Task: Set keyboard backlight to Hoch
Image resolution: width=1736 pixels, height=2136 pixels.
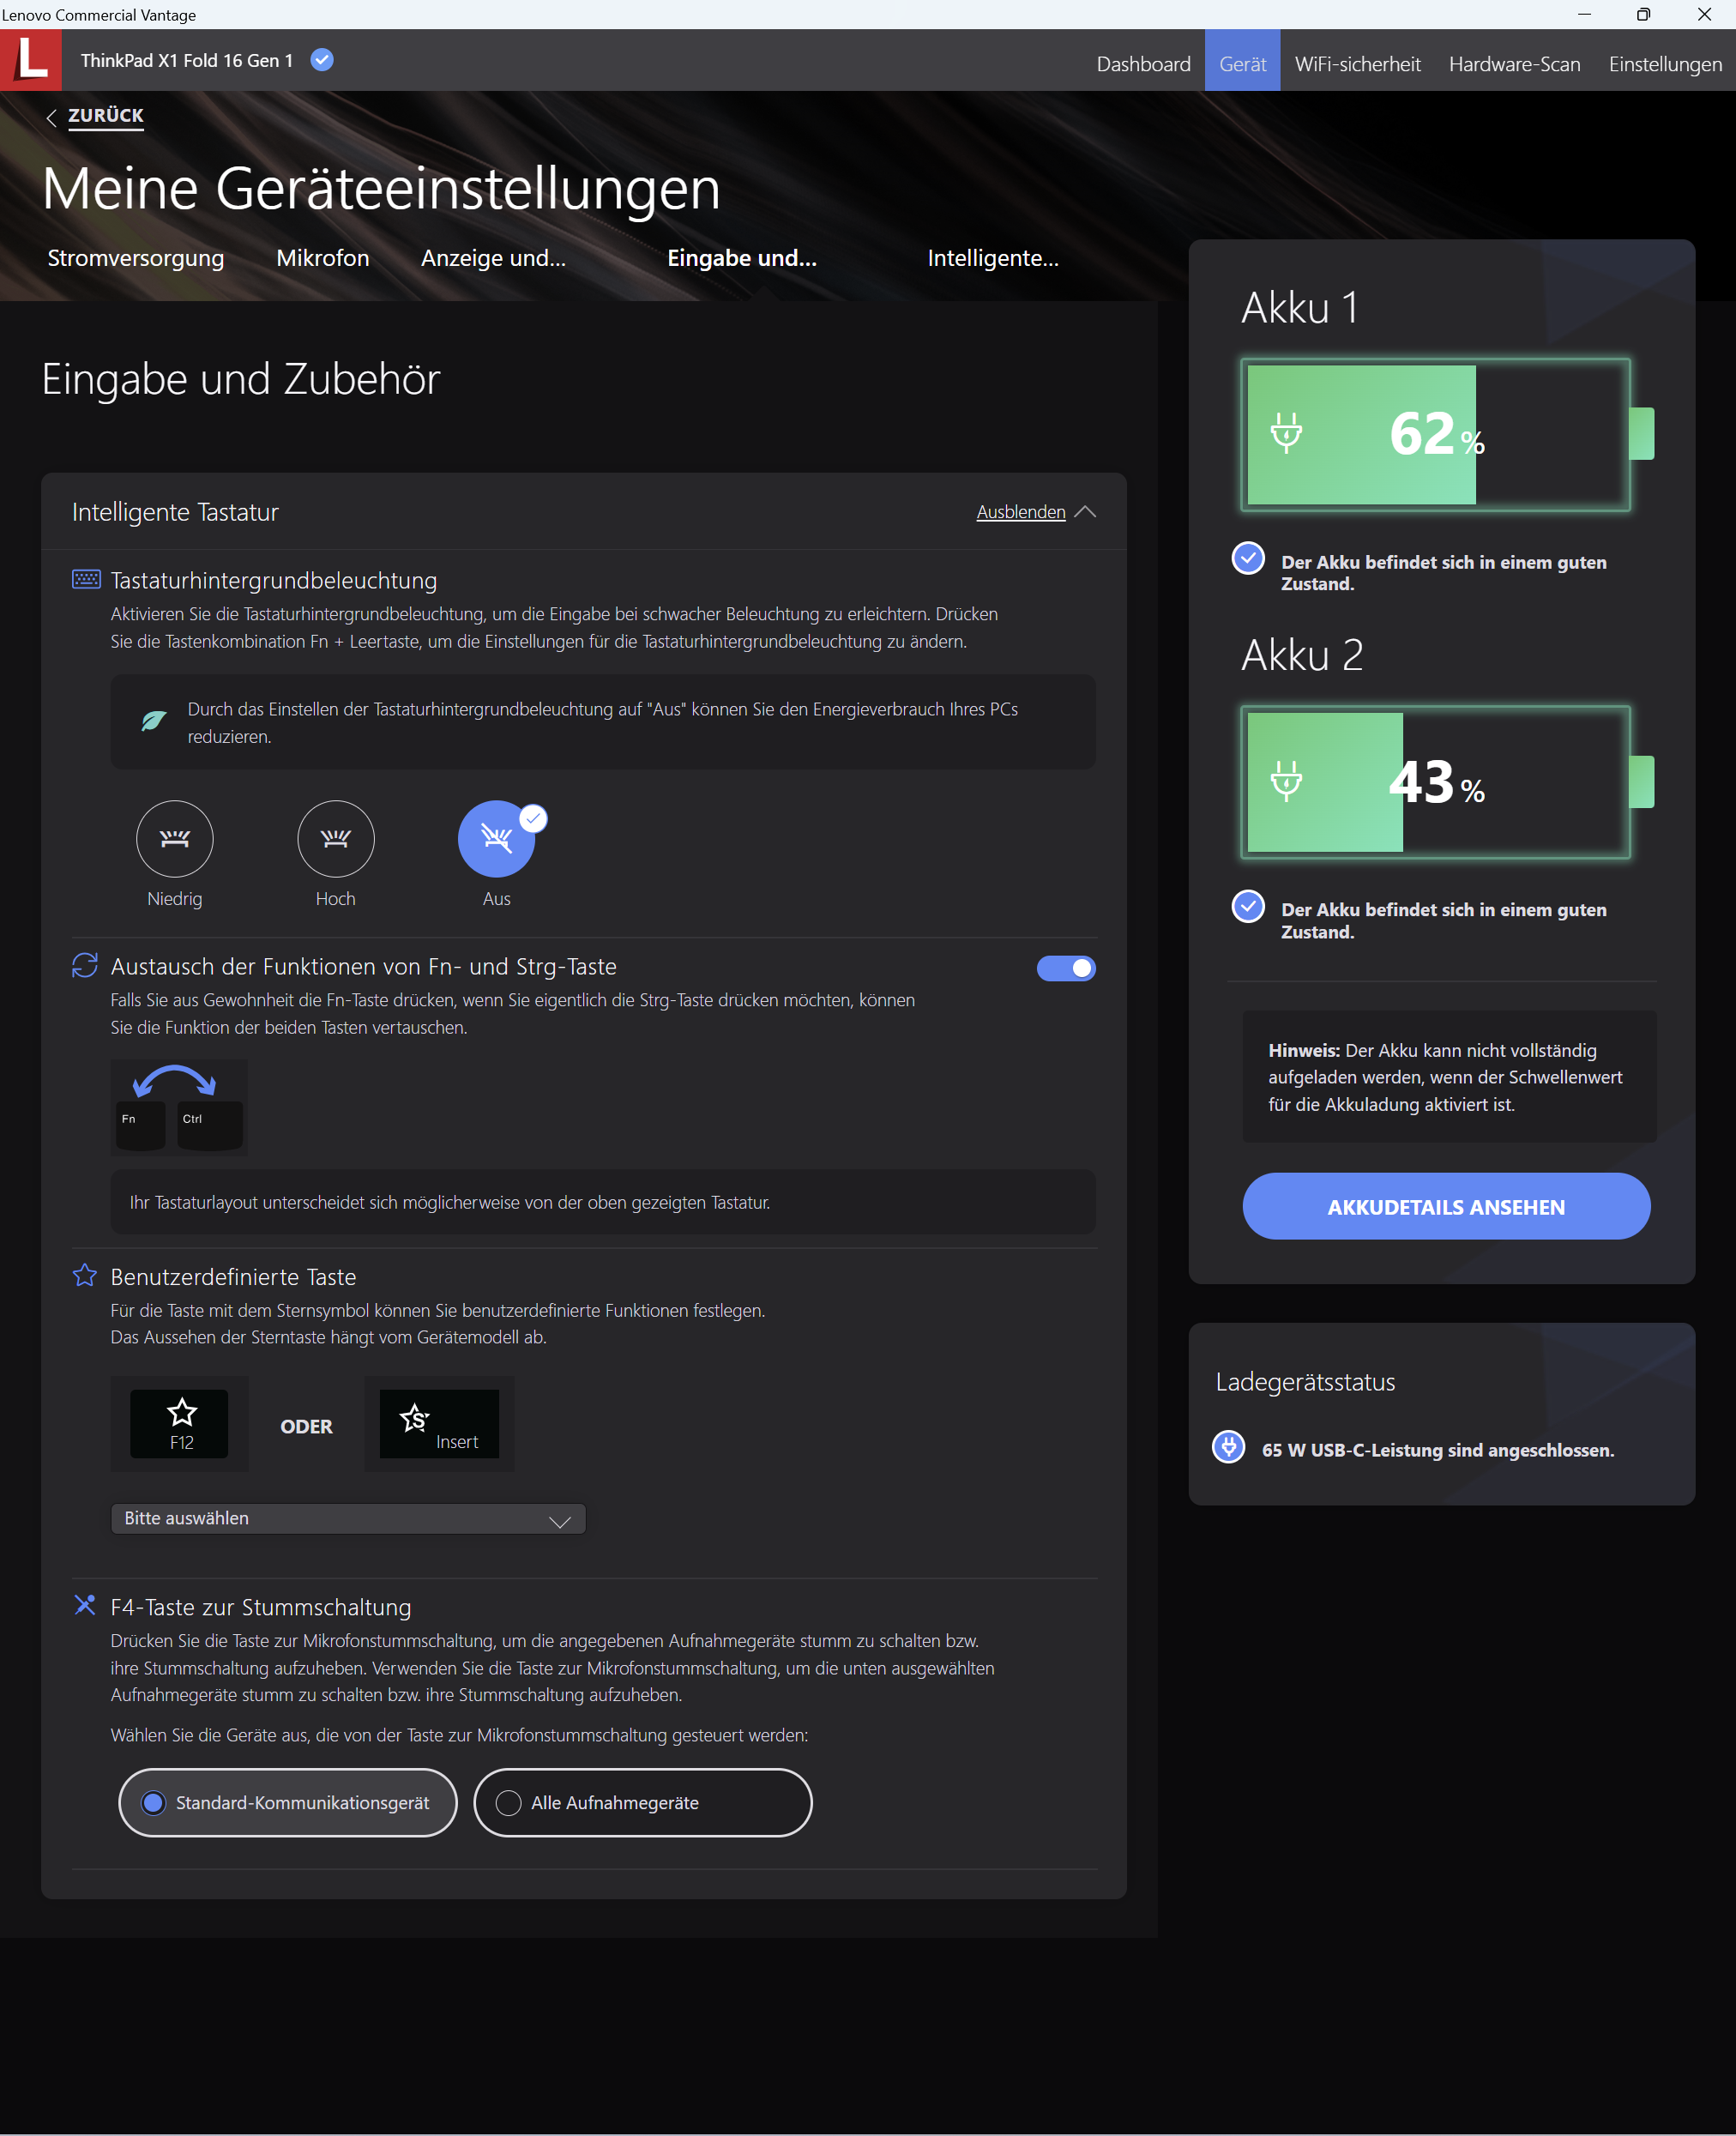Action: tap(335, 838)
